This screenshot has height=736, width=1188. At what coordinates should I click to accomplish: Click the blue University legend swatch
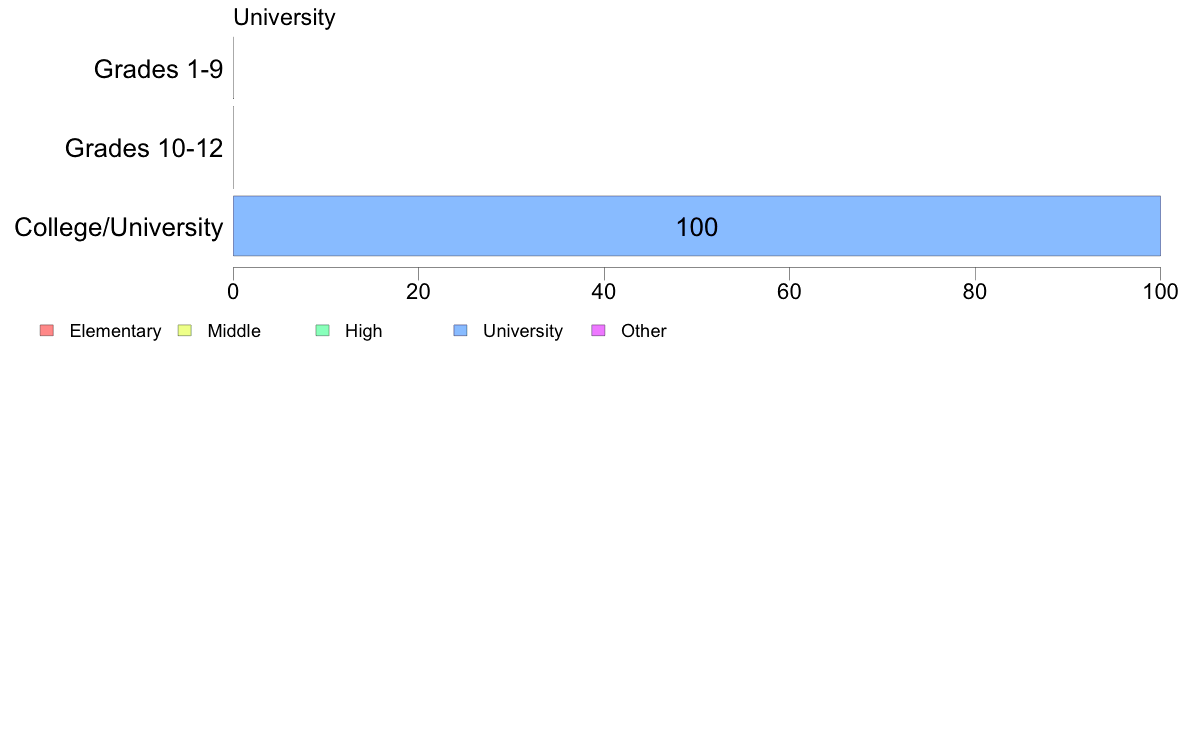pyautogui.click(x=460, y=331)
